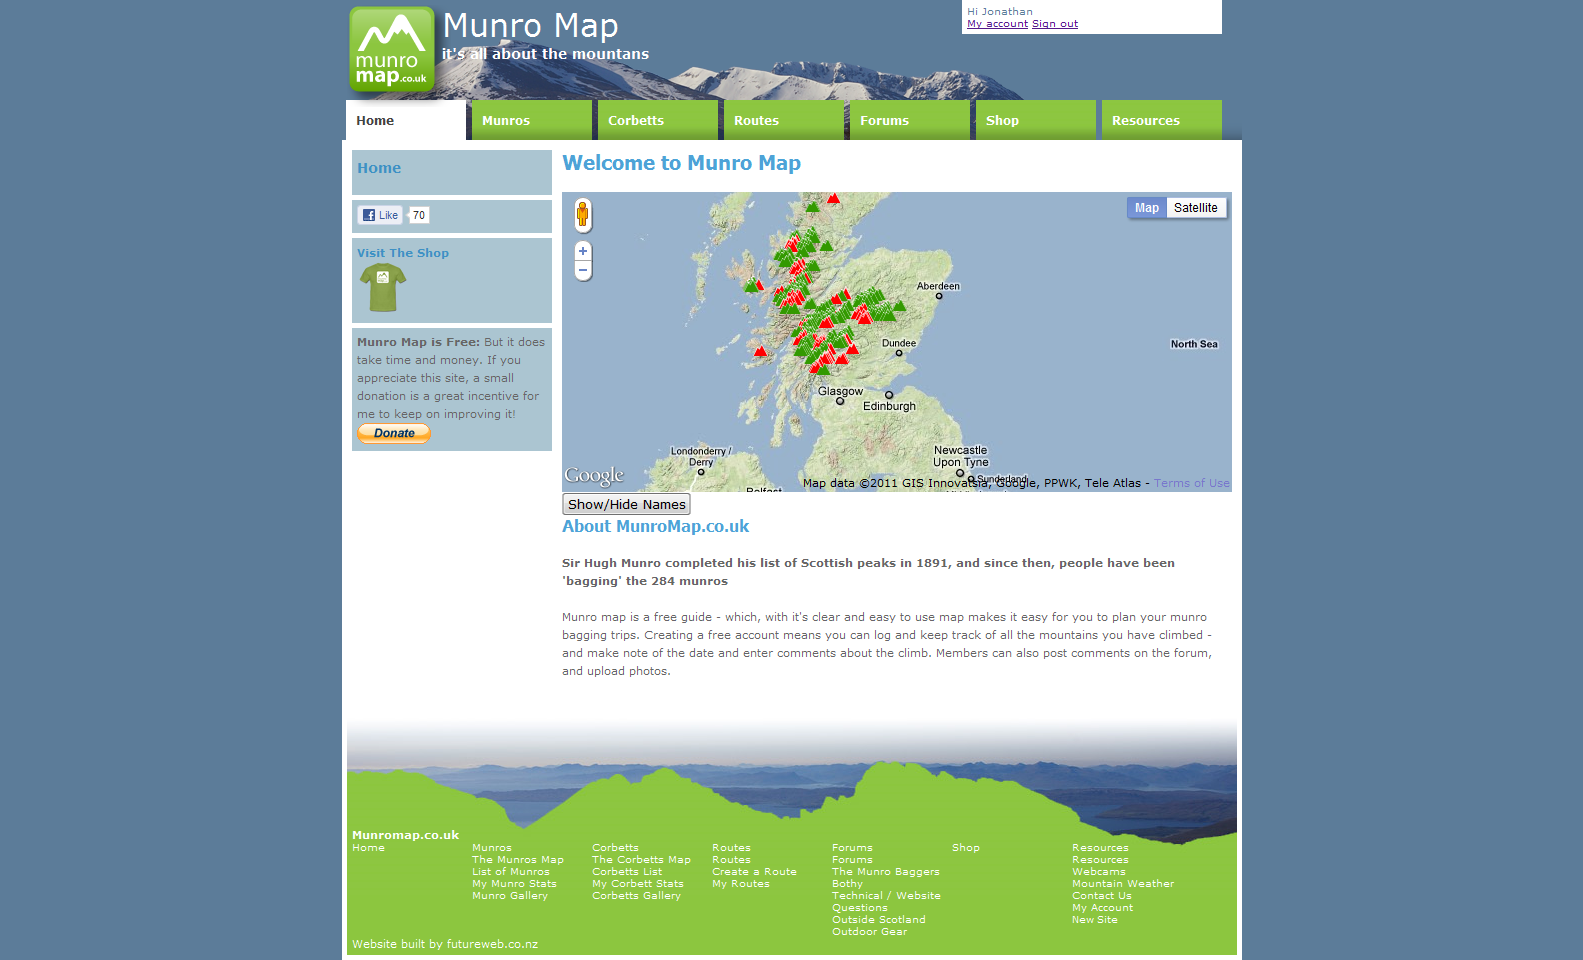Open the Home navigation tab
1583x960 pixels.
coord(406,120)
